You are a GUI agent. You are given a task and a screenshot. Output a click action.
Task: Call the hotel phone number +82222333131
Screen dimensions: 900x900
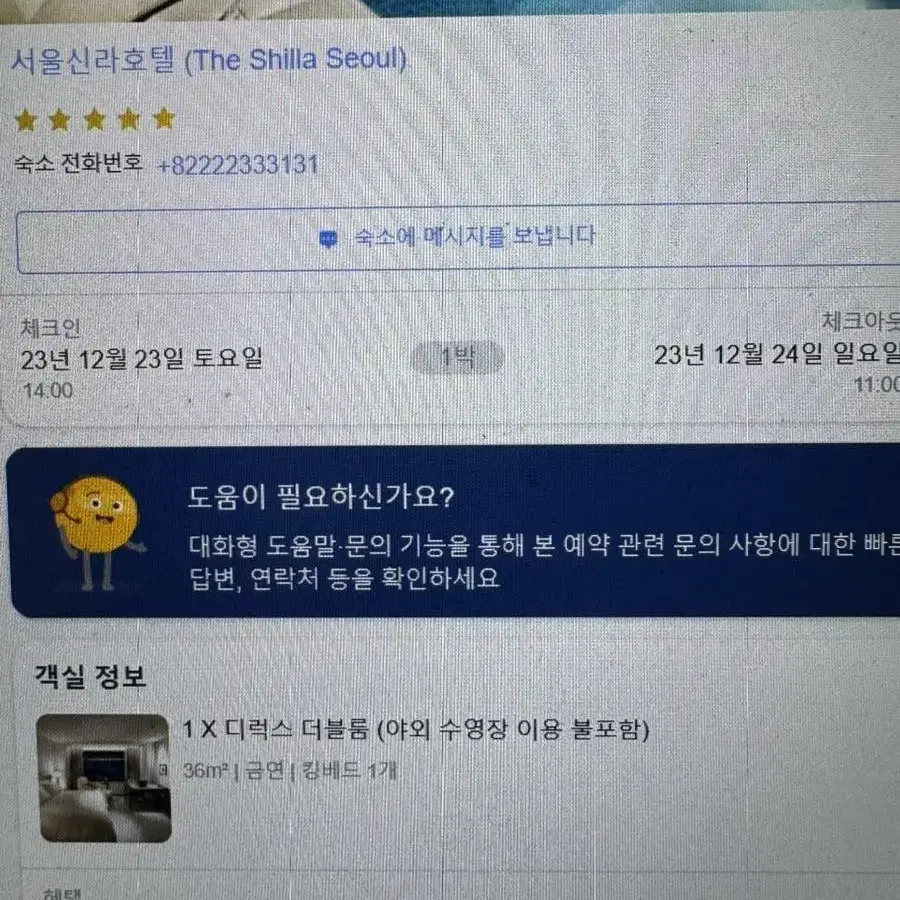point(238,165)
